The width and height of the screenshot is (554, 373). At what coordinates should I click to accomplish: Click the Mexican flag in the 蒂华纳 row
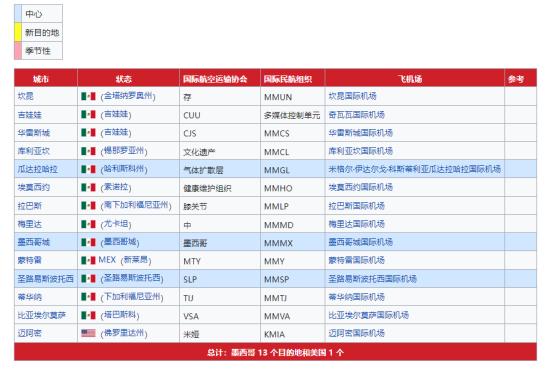point(88,297)
